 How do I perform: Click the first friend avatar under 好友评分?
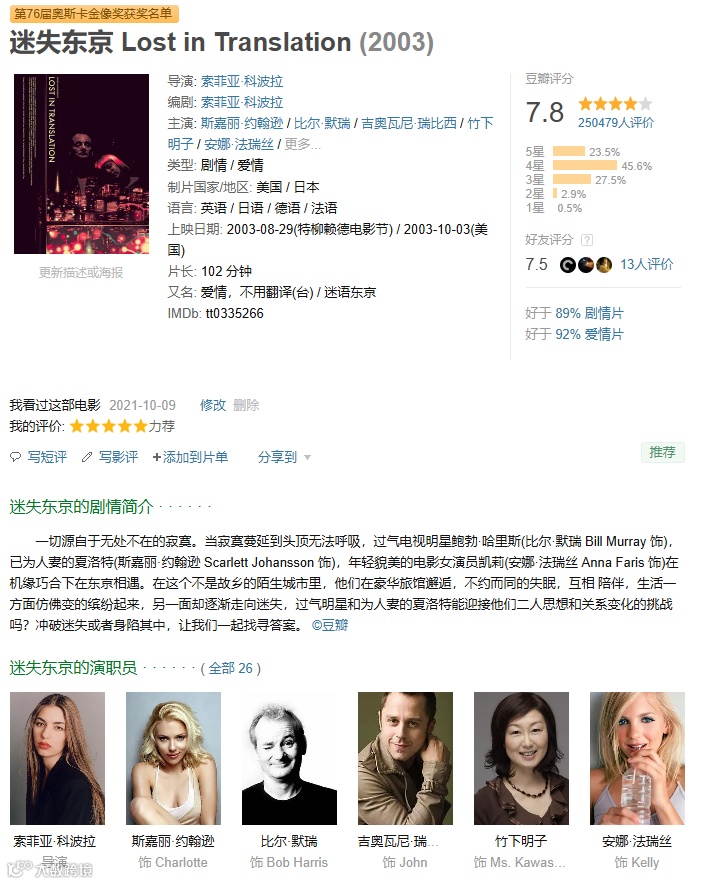coord(568,264)
